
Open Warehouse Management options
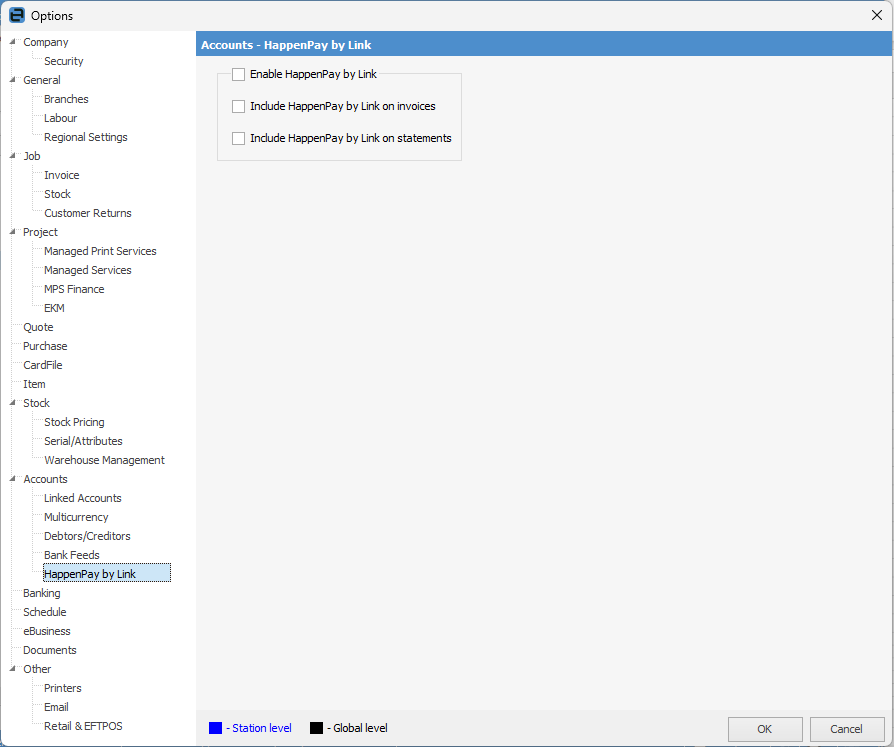(x=104, y=460)
